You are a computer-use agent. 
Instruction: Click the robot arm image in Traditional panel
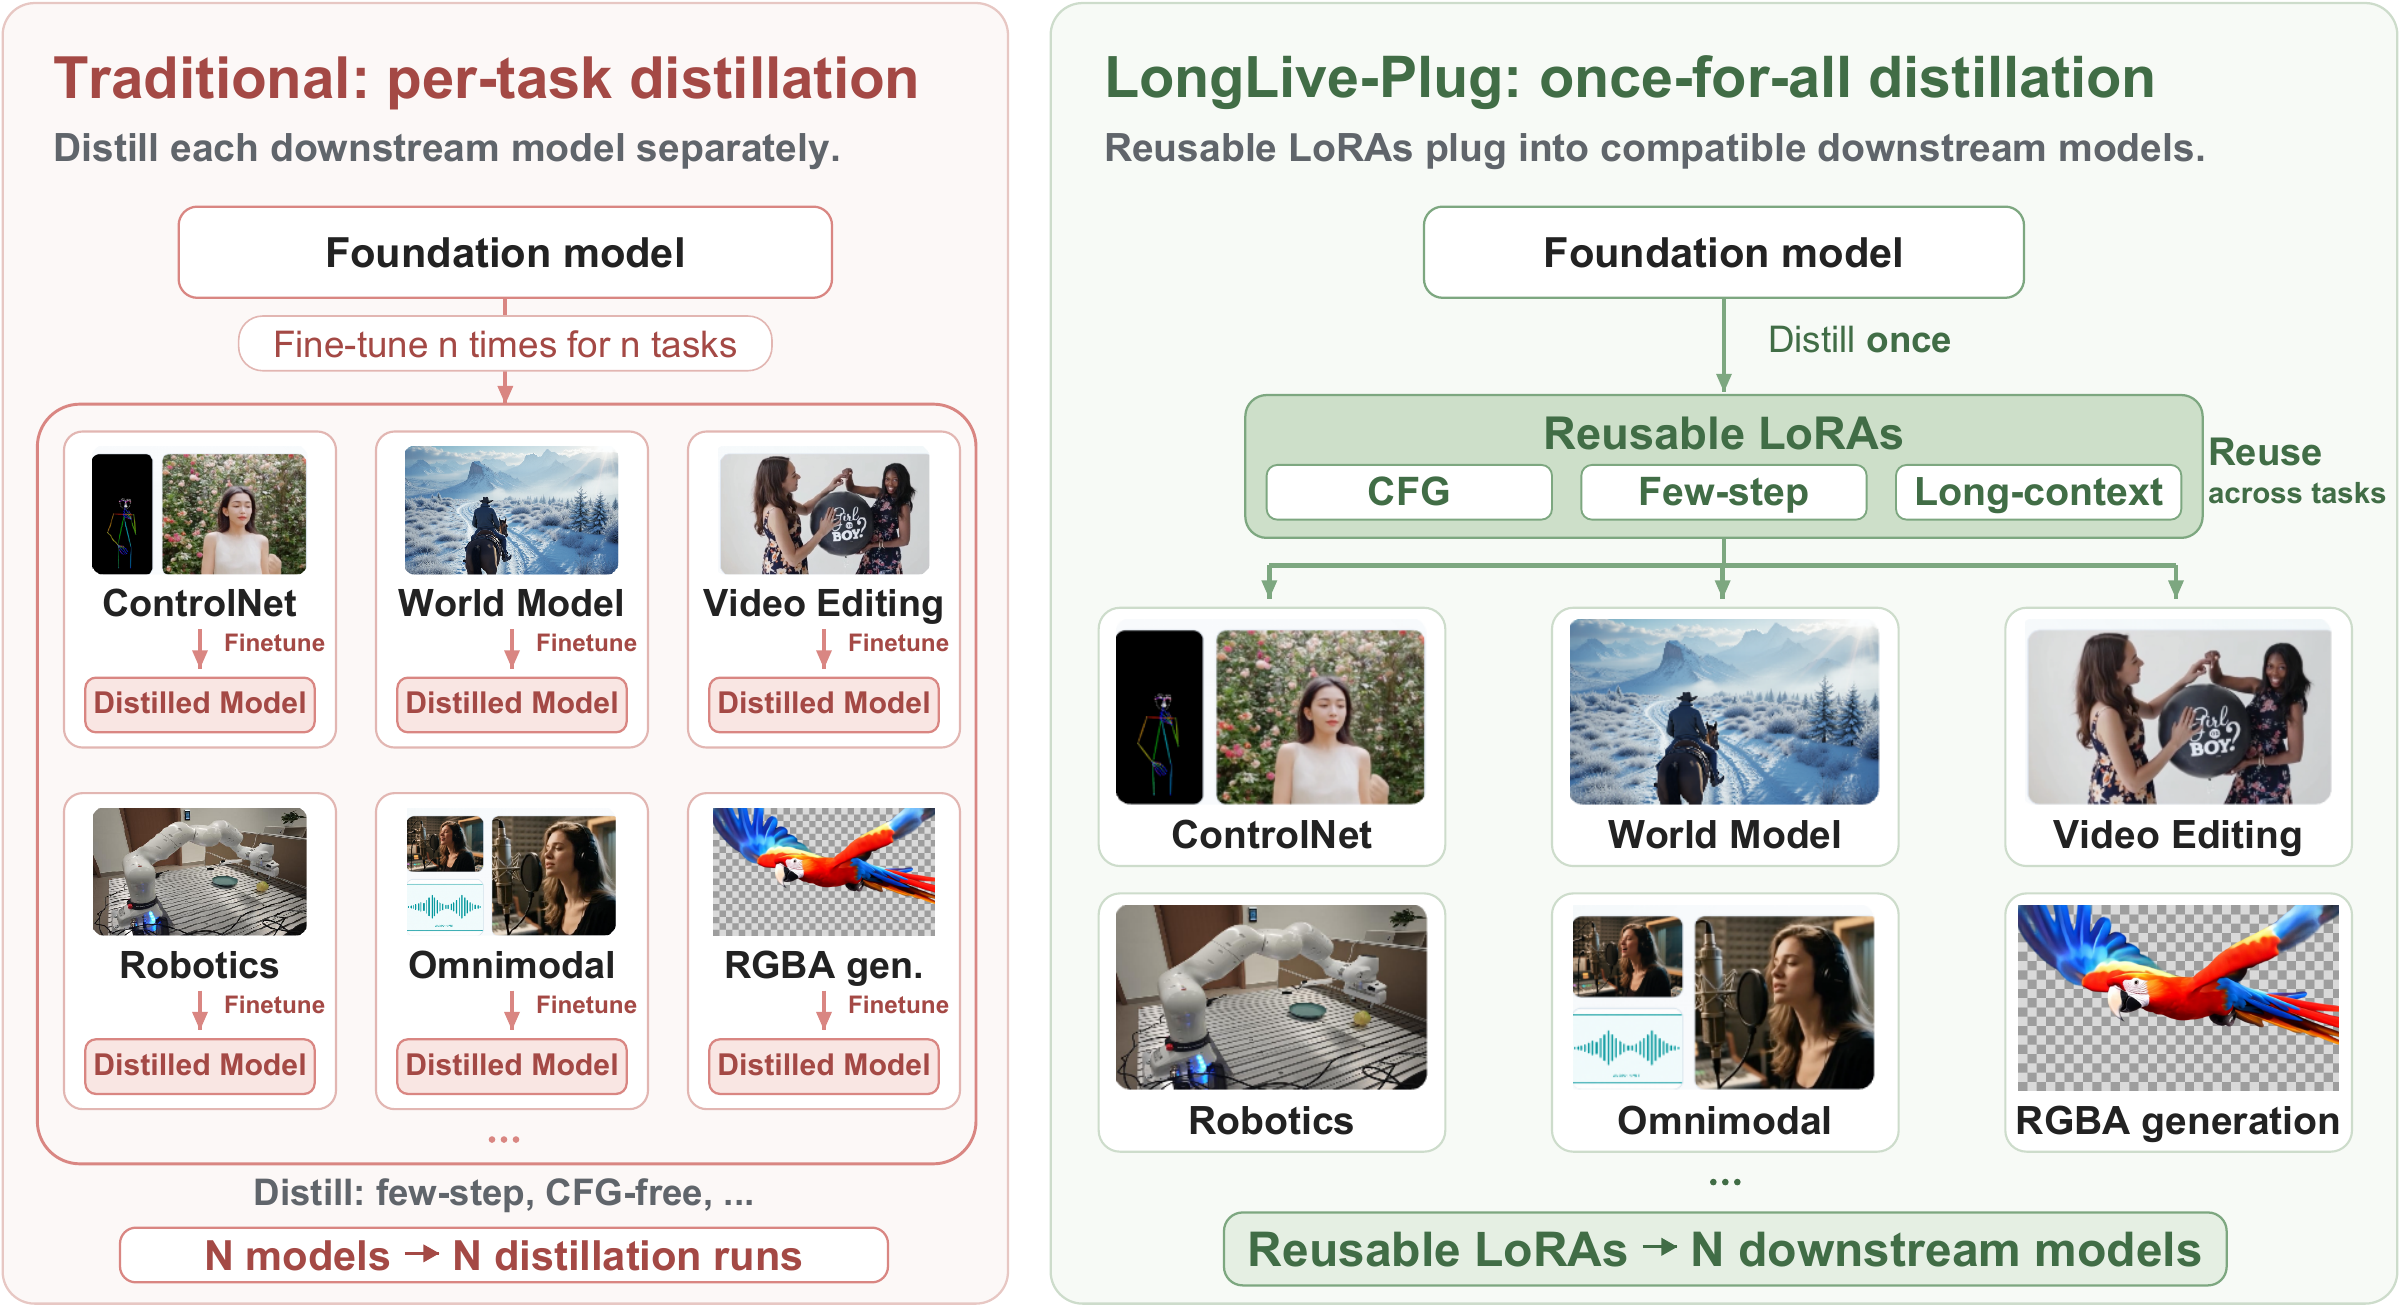coord(200,872)
